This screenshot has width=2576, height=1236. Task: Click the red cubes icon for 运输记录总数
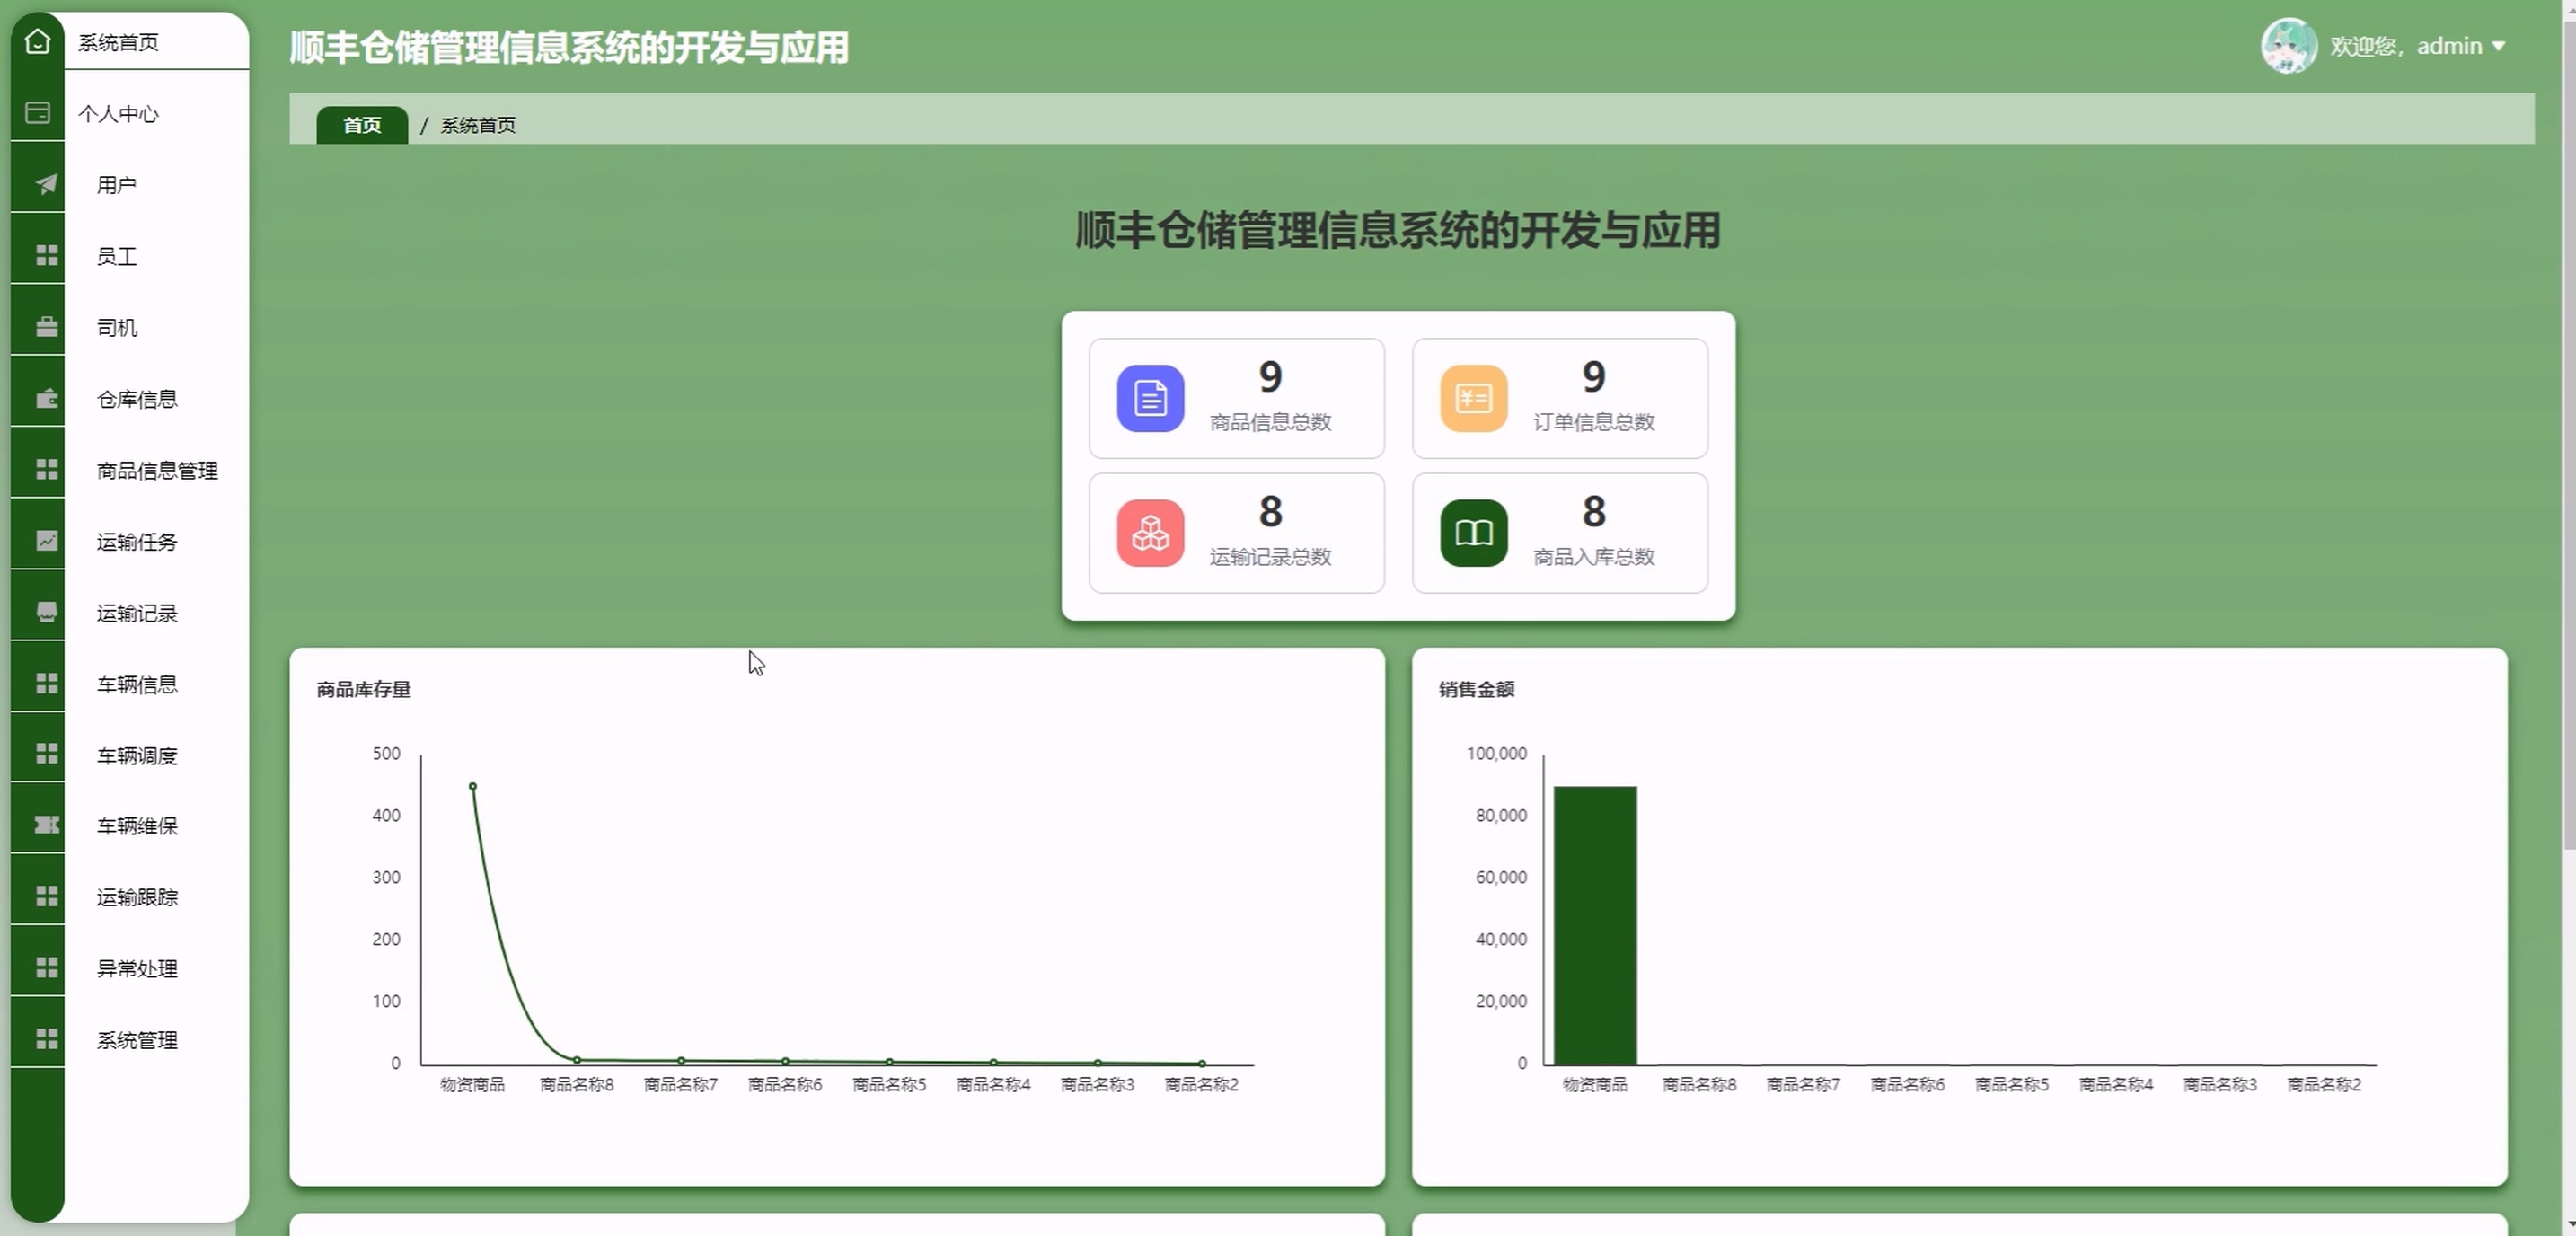(1150, 533)
